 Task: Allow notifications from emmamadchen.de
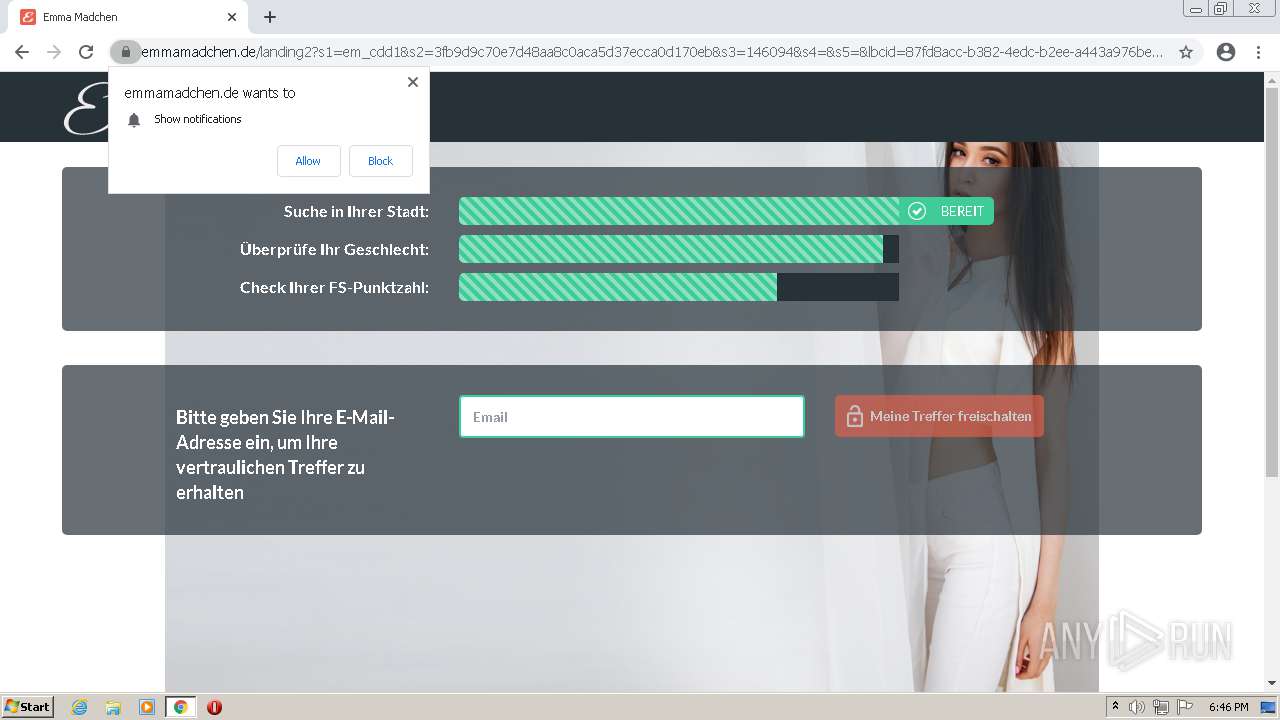tap(308, 161)
